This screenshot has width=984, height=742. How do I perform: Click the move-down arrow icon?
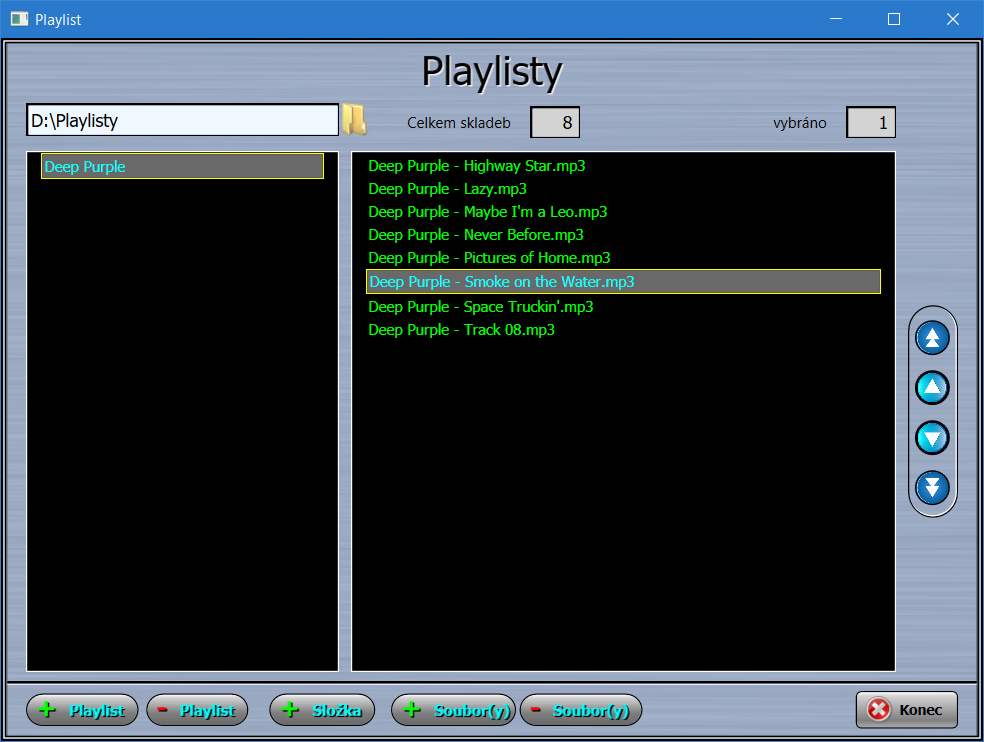point(932,437)
